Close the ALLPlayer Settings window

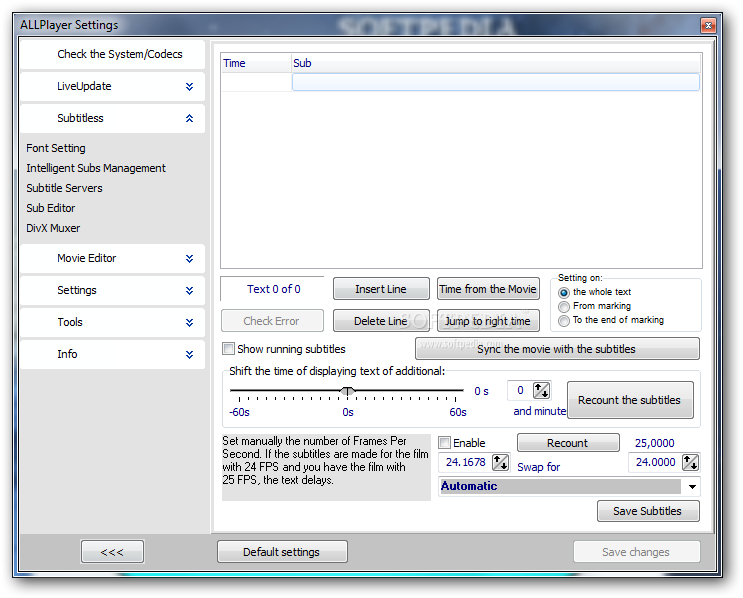(x=708, y=25)
